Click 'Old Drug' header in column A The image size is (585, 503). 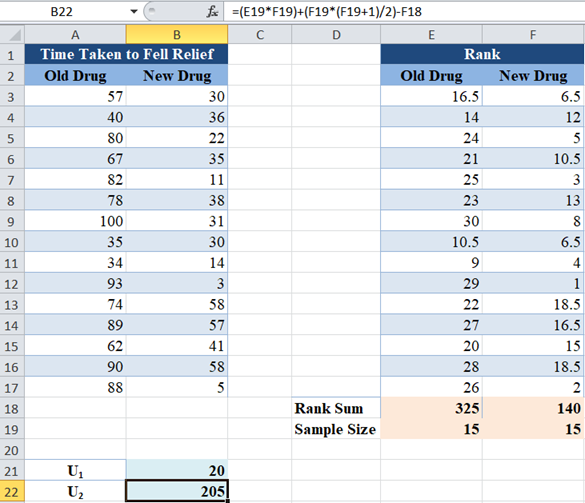click(75, 75)
